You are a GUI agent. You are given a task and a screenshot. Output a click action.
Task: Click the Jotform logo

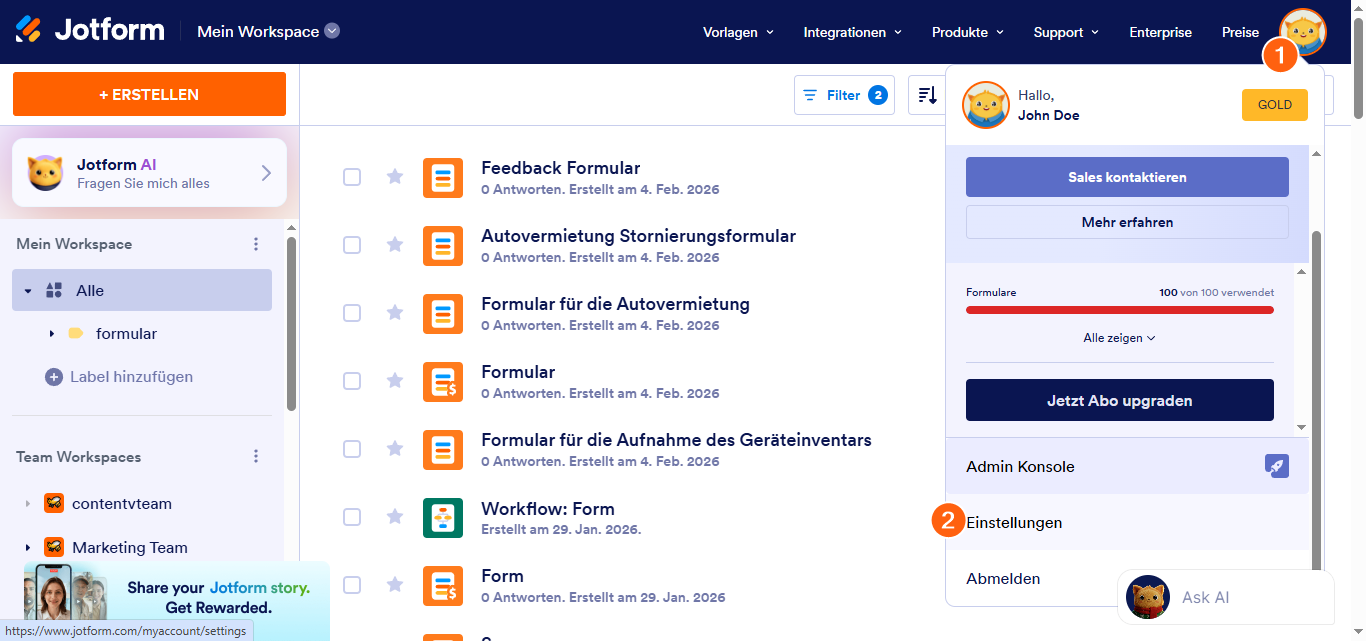(x=90, y=29)
